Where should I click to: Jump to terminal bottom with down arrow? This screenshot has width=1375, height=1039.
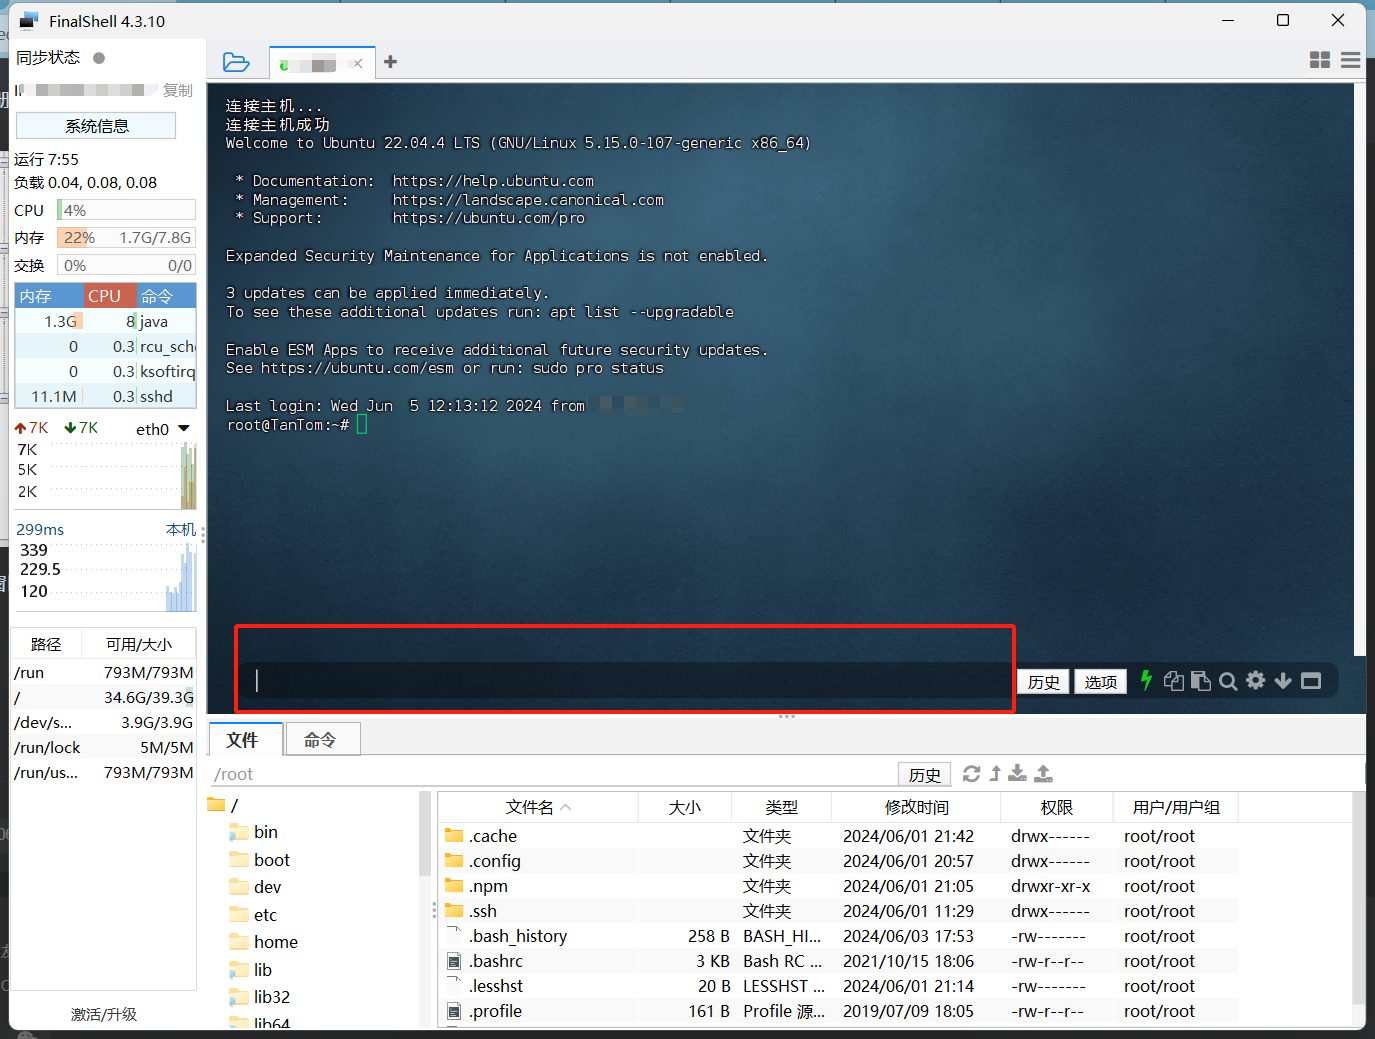(1283, 681)
